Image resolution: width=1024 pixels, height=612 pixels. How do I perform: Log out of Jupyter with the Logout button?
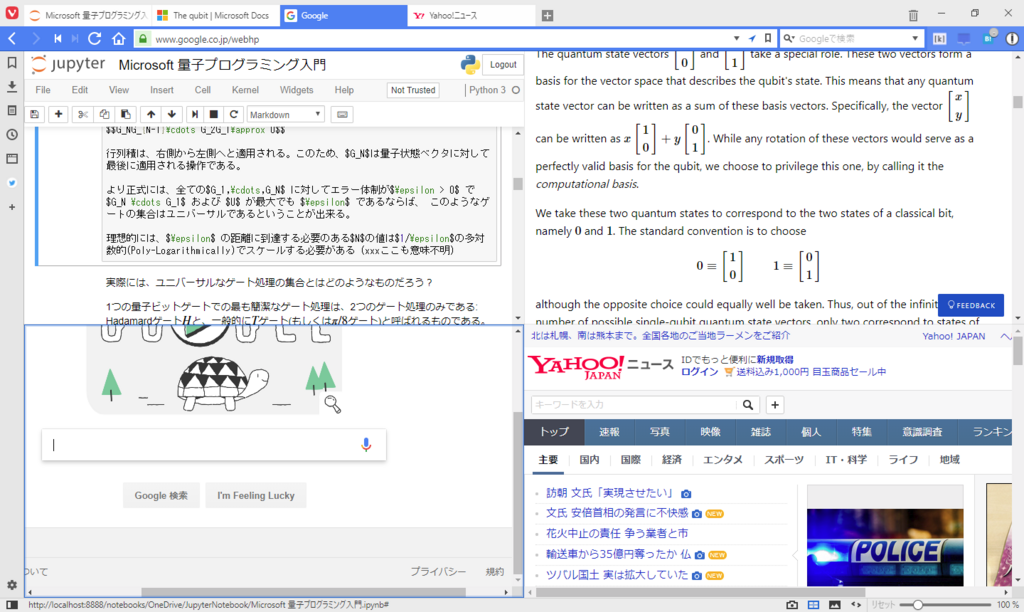tap(503, 65)
